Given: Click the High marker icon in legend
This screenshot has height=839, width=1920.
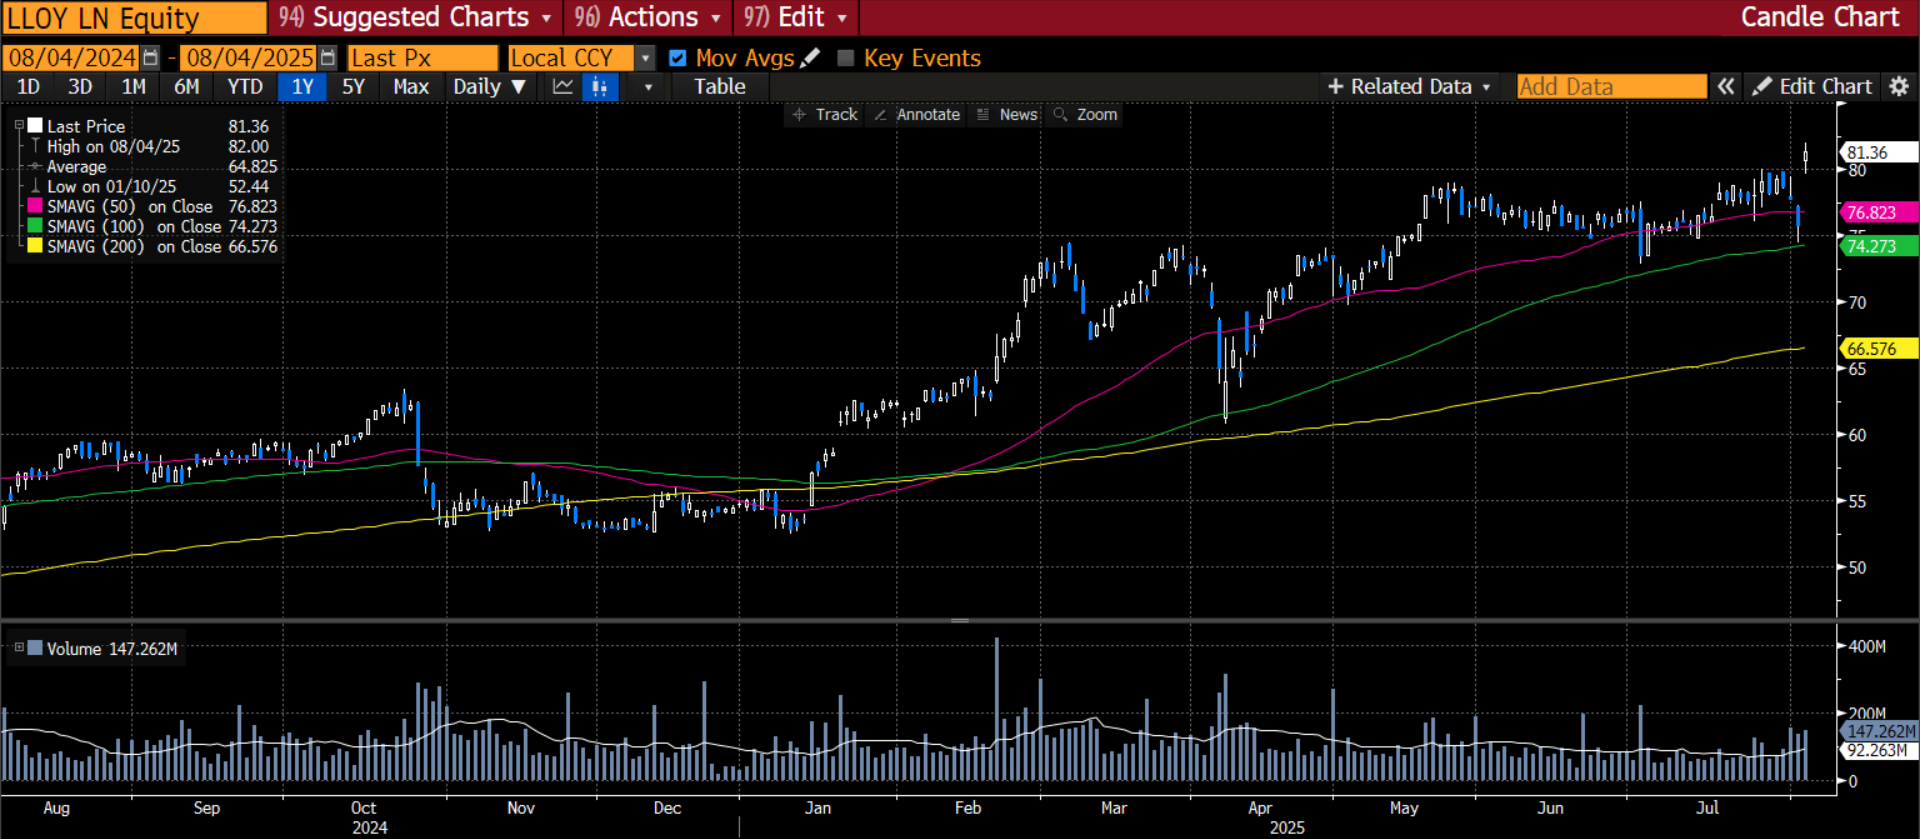Looking at the screenshot, I should [35, 146].
